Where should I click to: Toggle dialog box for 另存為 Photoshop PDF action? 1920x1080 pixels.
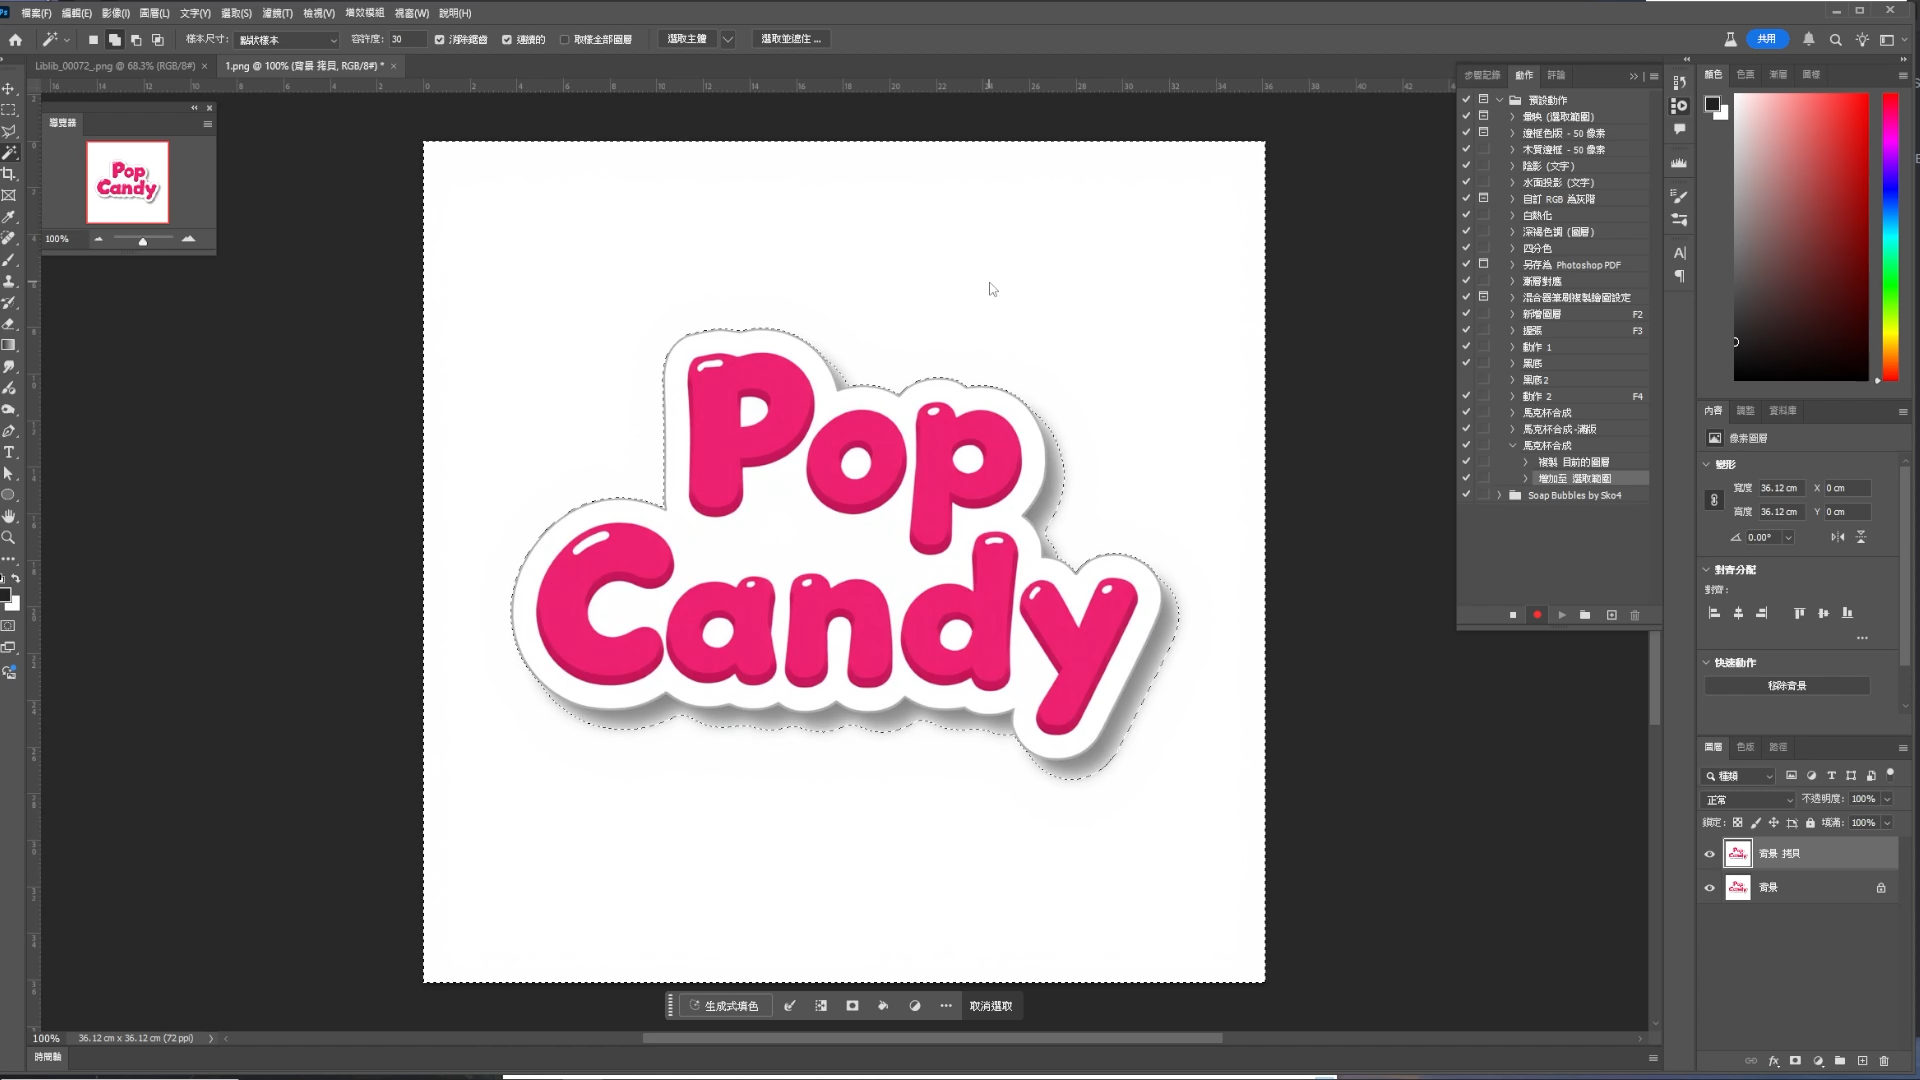point(1484,264)
